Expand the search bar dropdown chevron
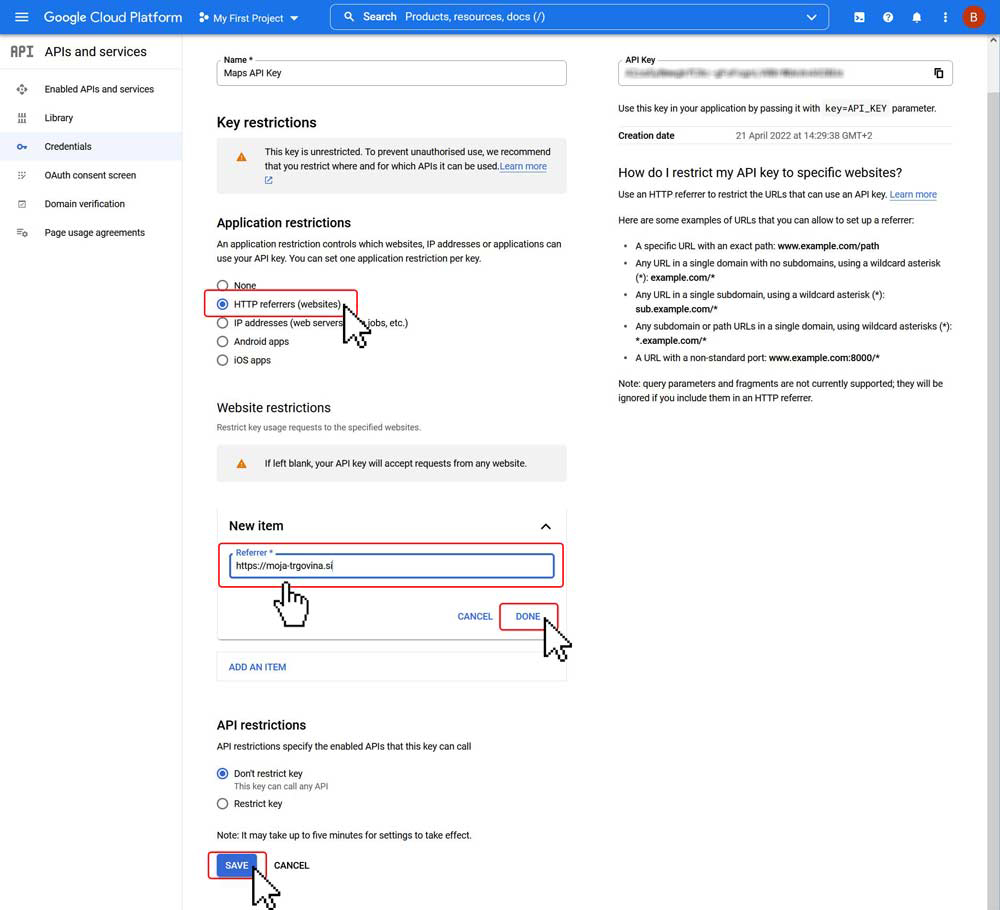This screenshot has width=1000, height=910. (811, 17)
